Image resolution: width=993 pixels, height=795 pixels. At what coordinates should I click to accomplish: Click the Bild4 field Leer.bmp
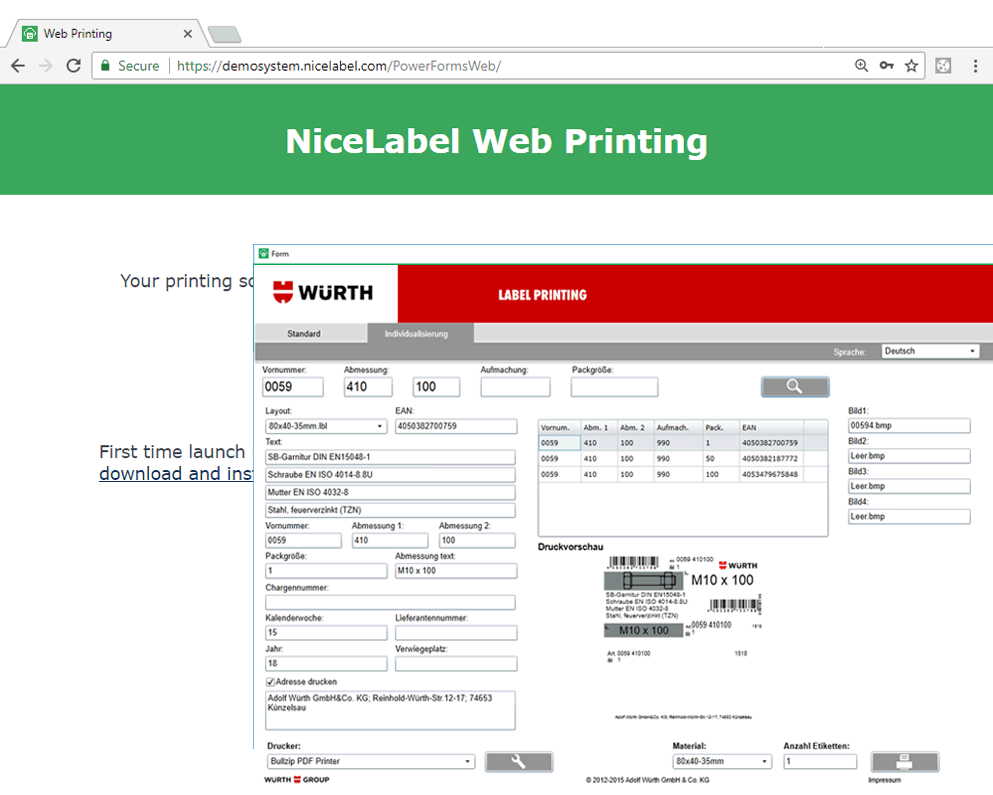coord(909,516)
